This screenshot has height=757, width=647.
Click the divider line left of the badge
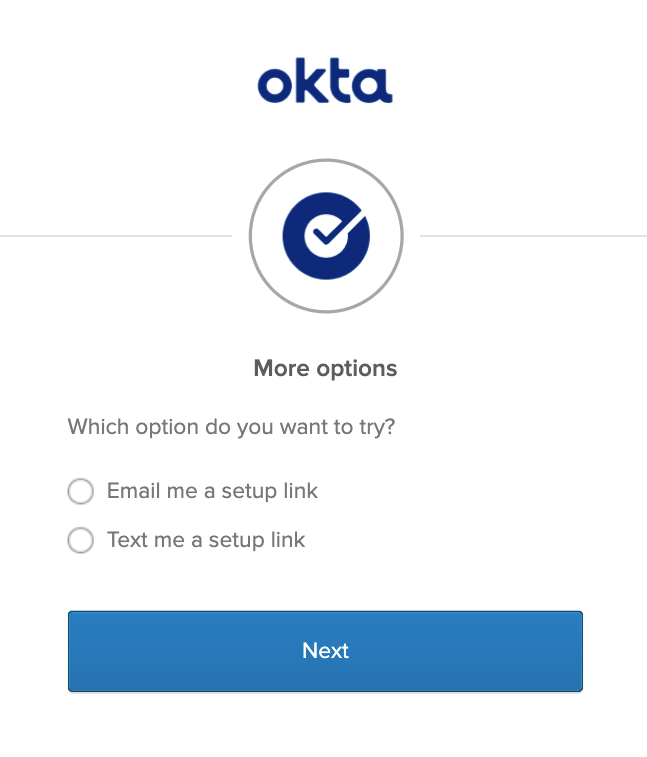click(x=115, y=236)
